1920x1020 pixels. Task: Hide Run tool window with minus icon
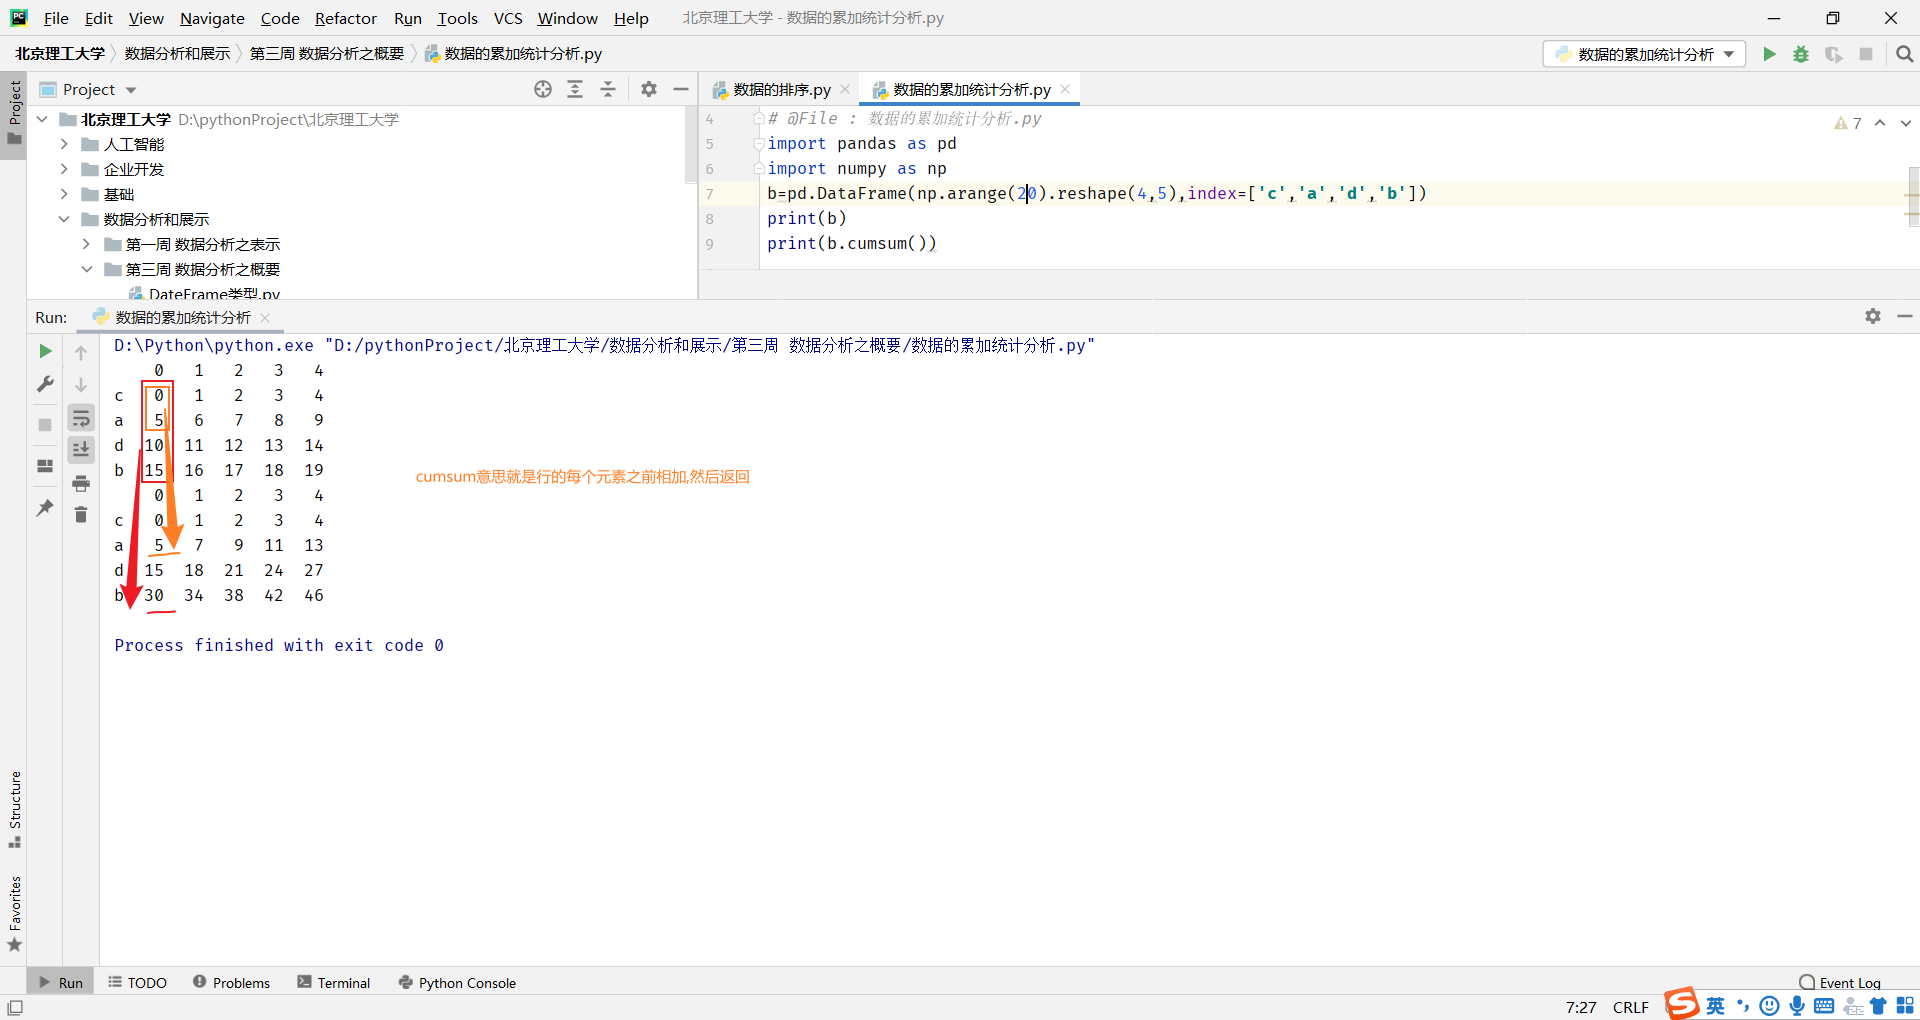pyautogui.click(x=1905, y=316)
